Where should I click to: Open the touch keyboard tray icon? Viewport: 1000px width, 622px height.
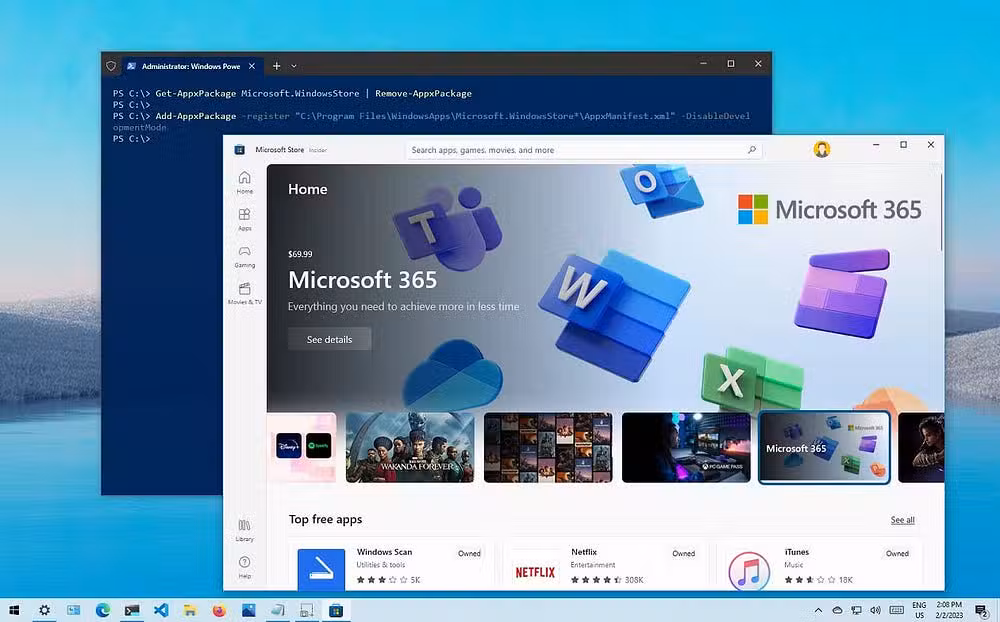[x=897, y=611]
